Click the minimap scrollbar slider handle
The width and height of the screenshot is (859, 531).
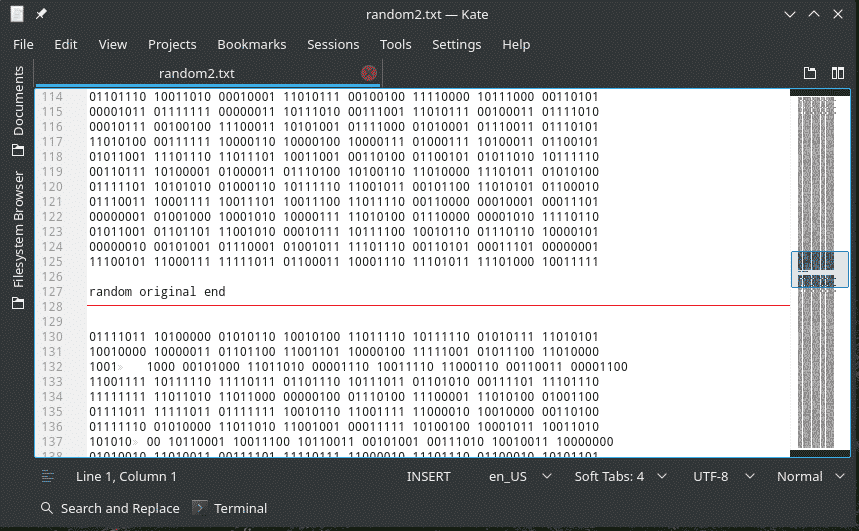[820, 269]
